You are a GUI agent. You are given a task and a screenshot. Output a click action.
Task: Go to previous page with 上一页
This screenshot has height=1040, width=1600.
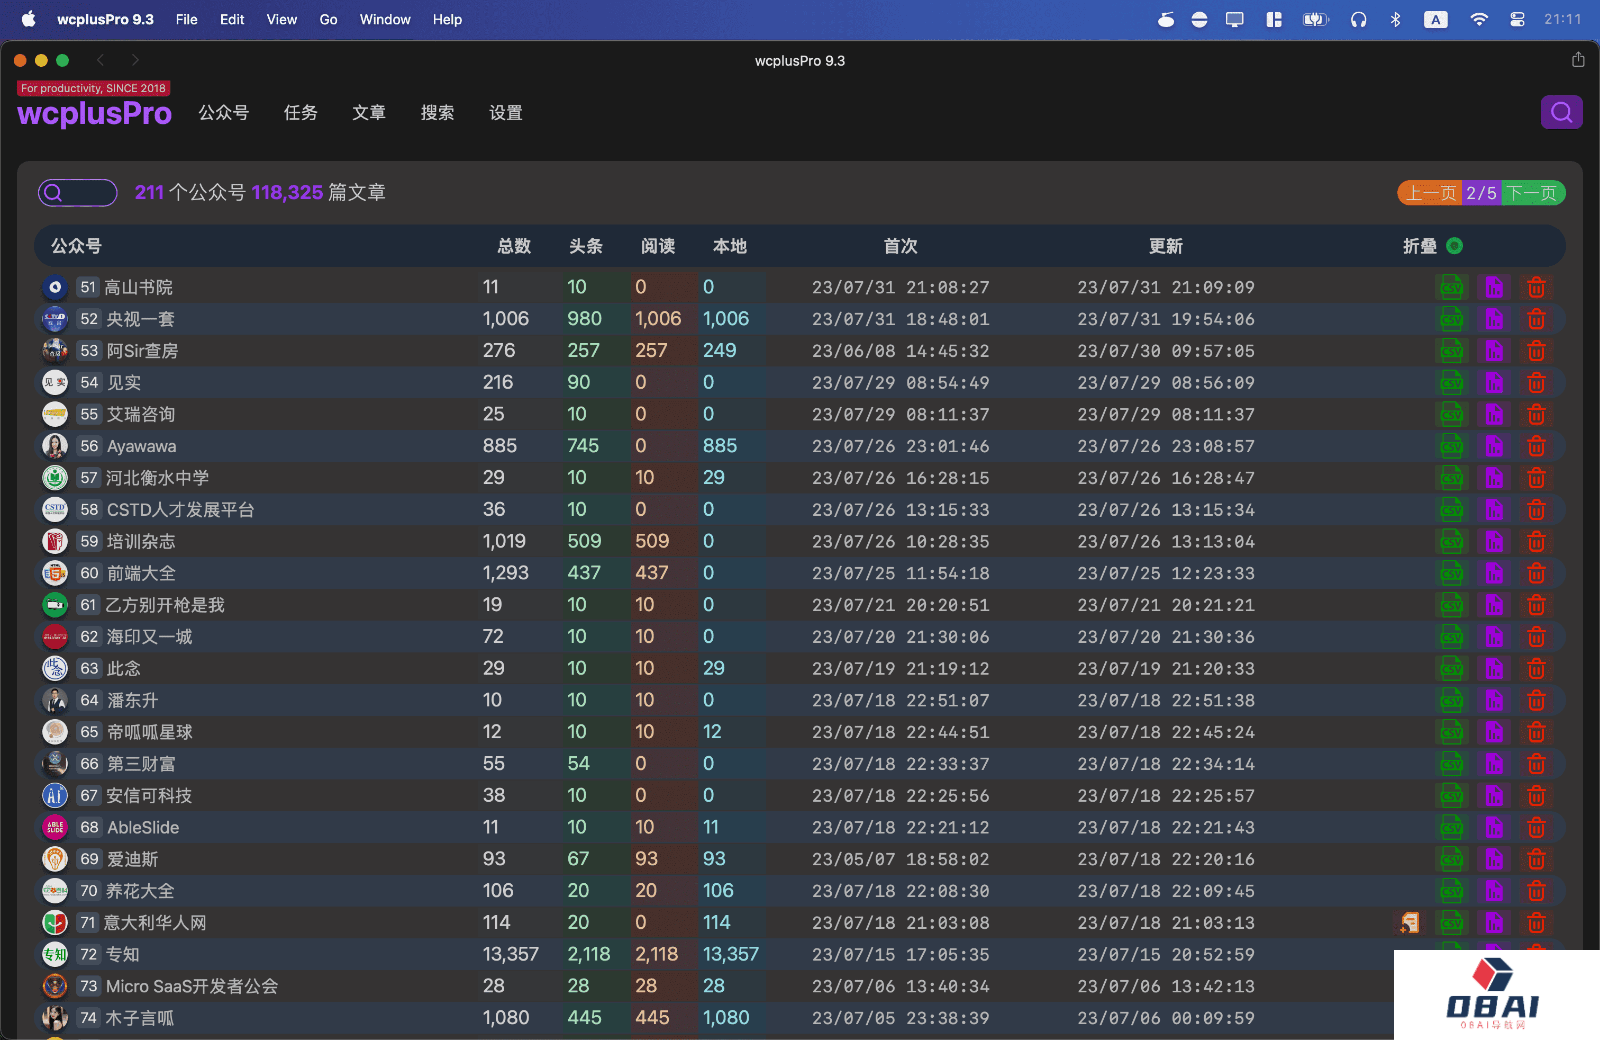click(x=1430, y=193)
